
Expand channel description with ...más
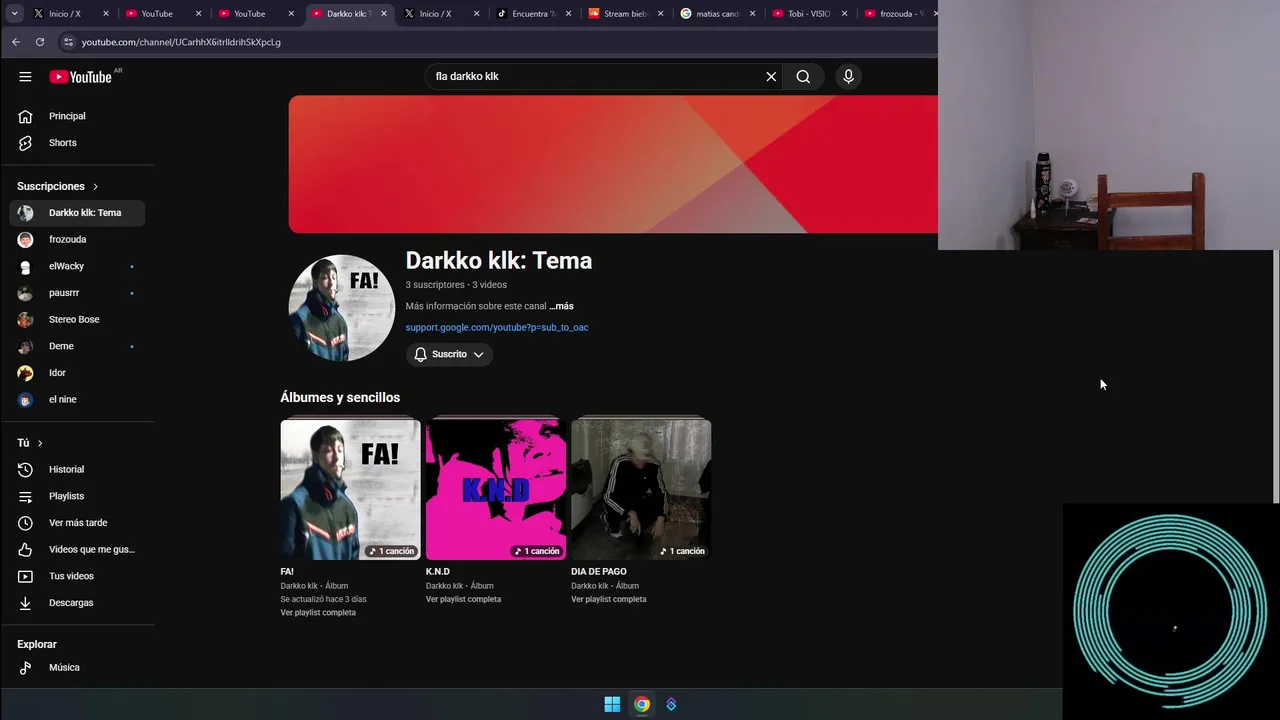click(561, 306)
